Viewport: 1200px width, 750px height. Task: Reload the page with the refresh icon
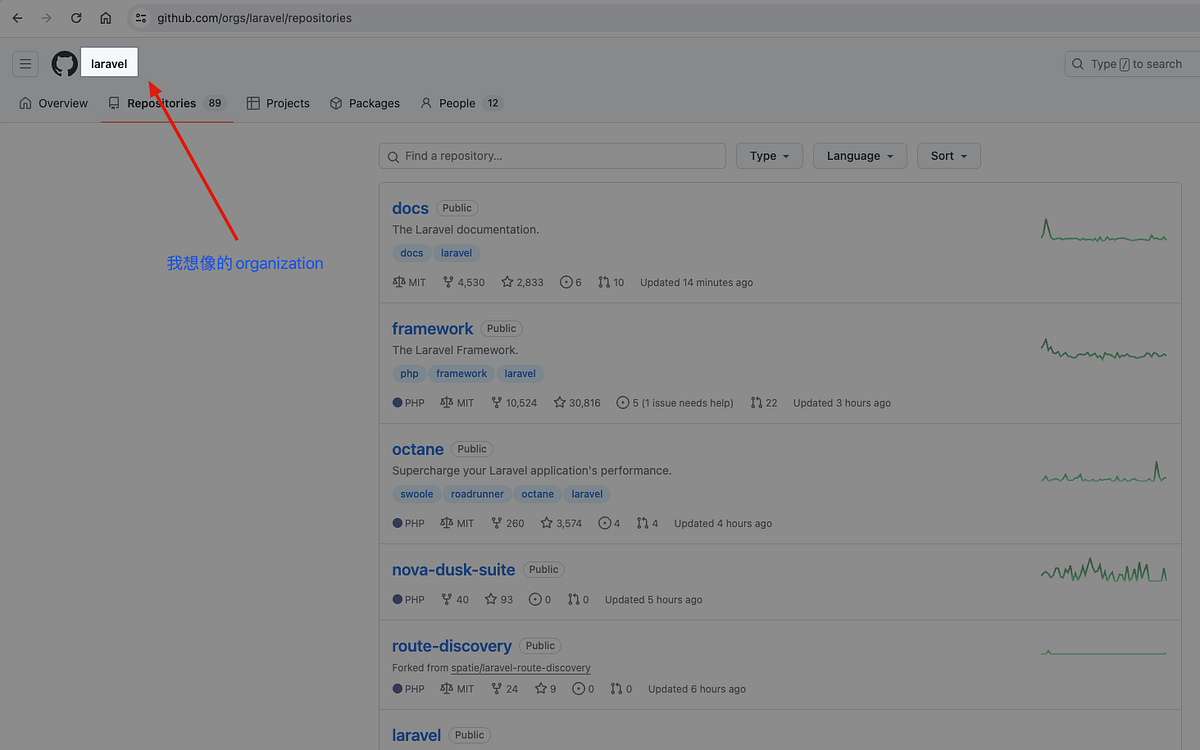click(x=76, y=17)
